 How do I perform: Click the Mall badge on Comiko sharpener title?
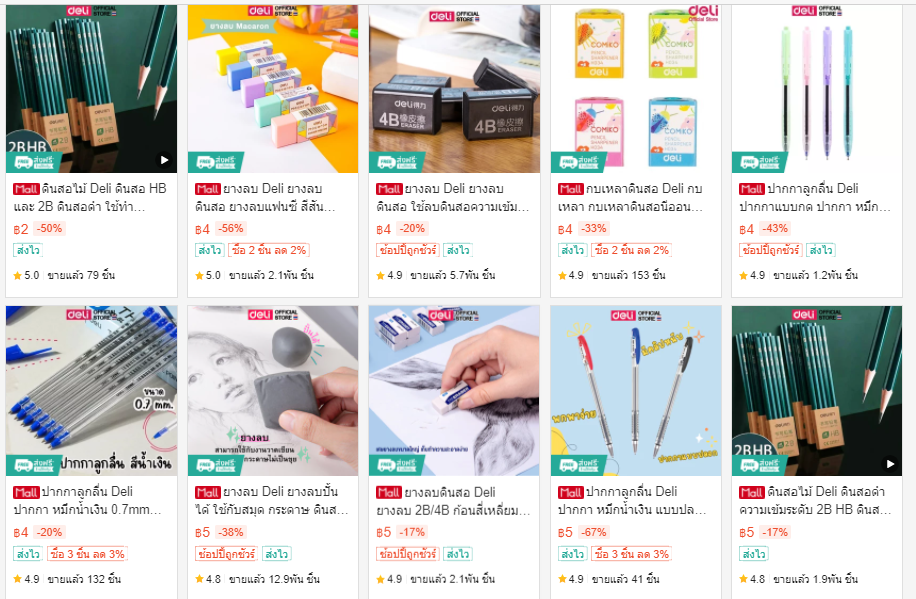[x=570, y=189]
